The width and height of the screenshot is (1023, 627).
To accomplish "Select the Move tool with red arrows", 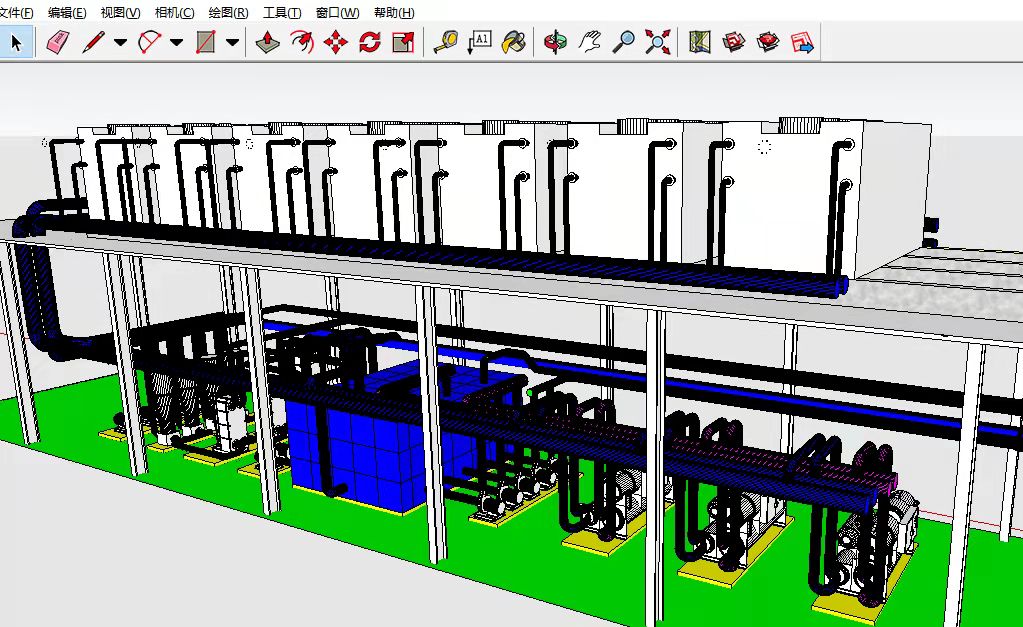I will point(335,42).
